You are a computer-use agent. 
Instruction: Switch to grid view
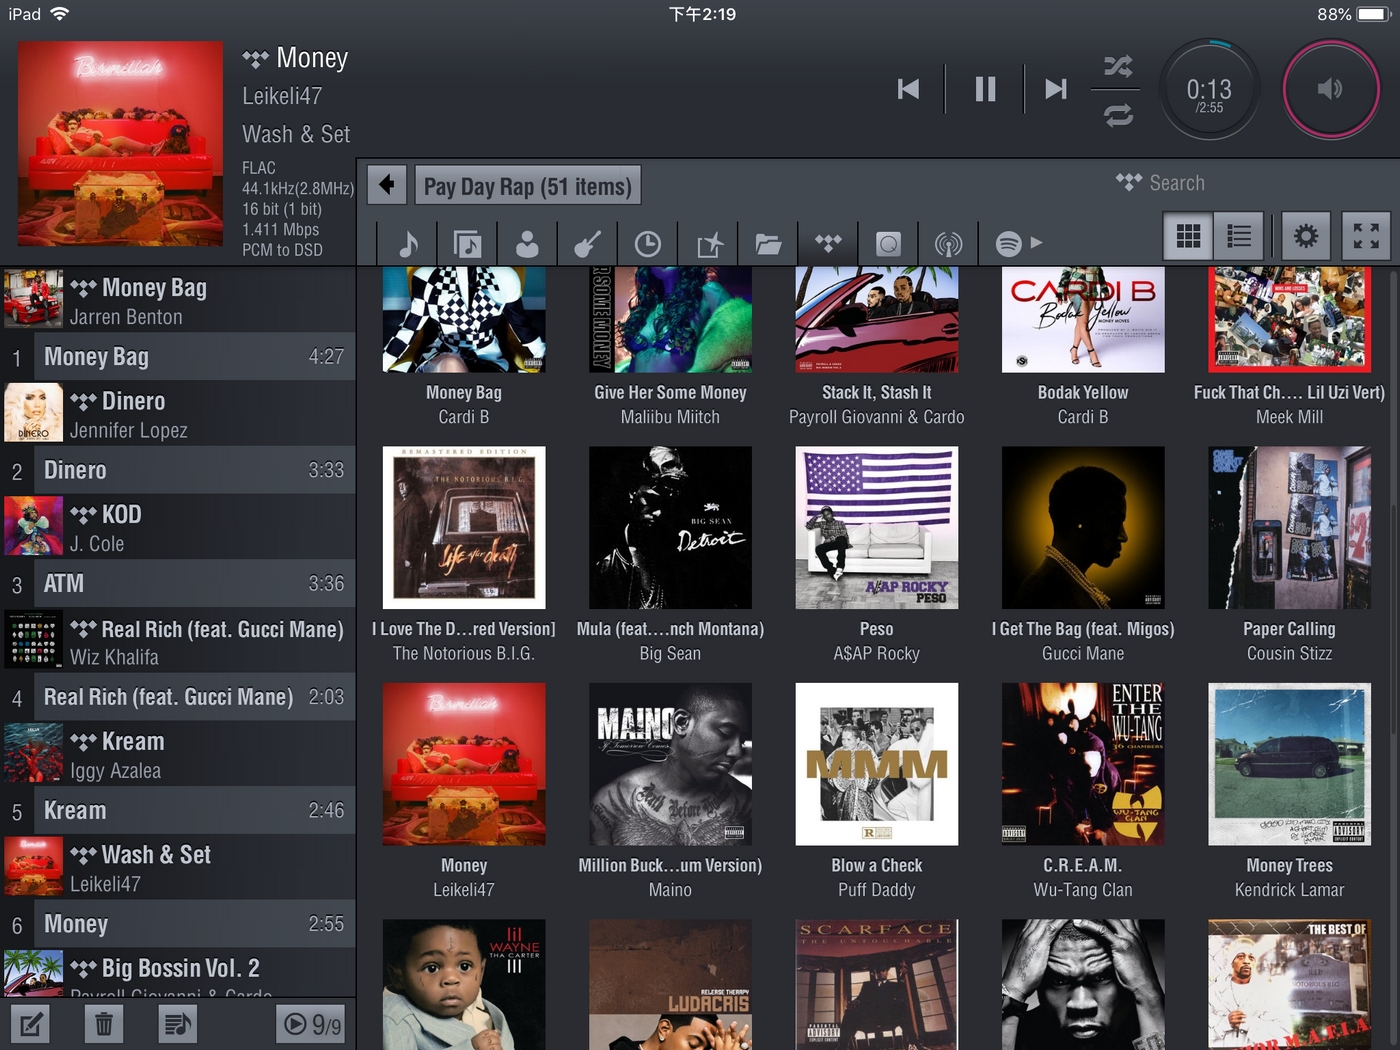point(1188,236)
